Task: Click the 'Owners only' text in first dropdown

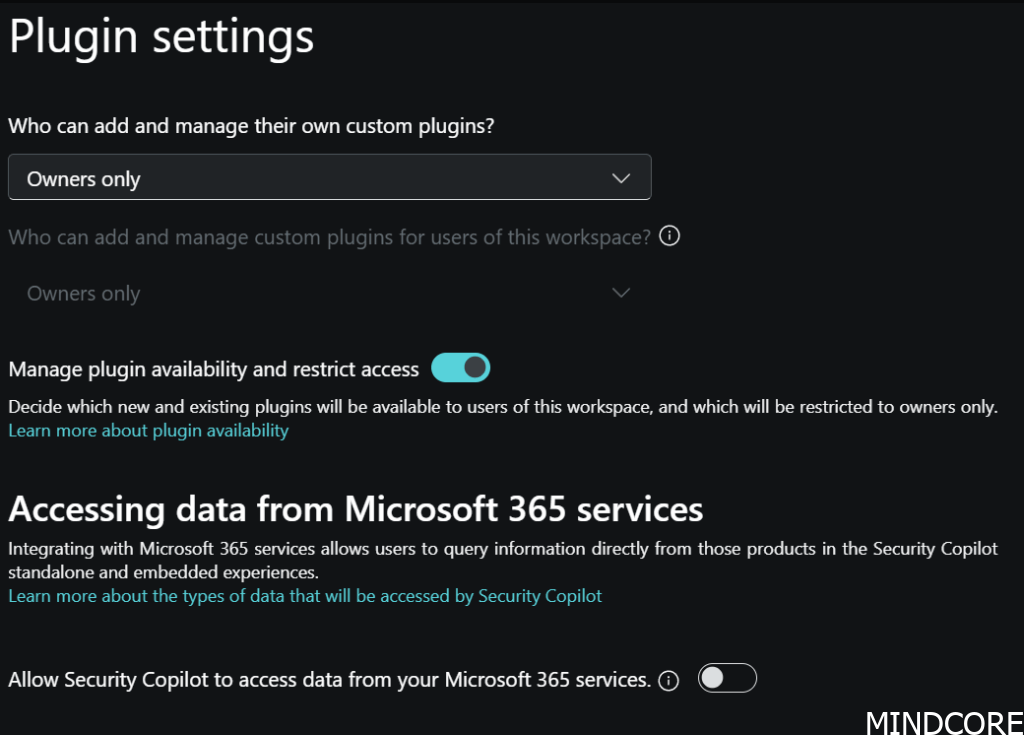Action: click(x=84, y=180)
